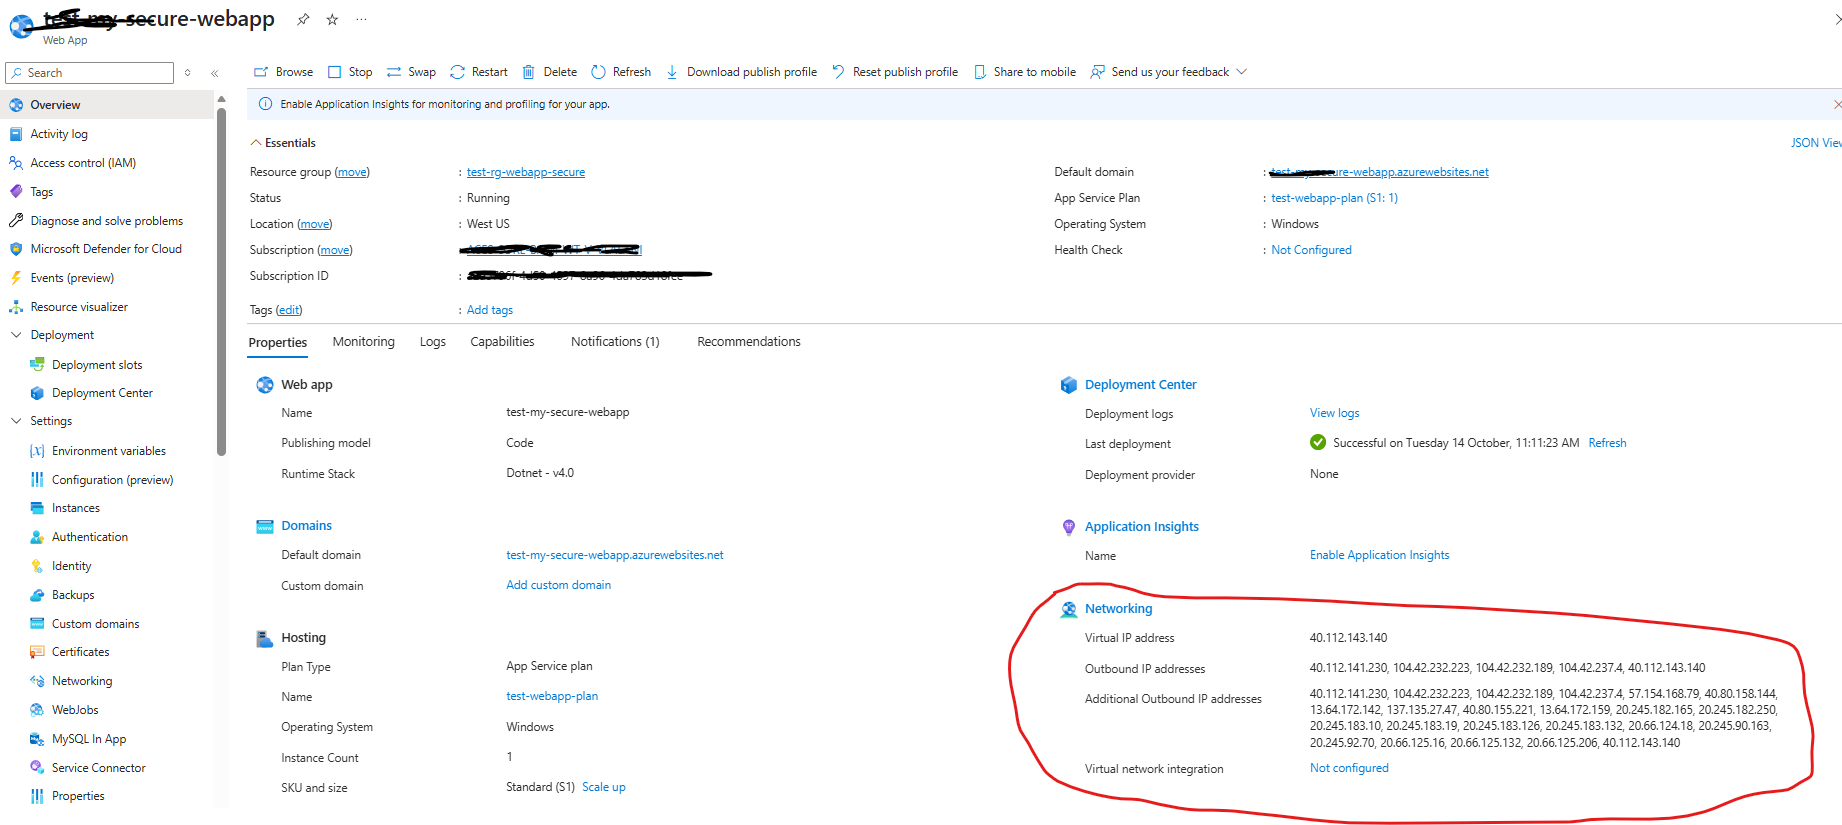
Task: Switch to the Logs tab
Action: [433, 342]
